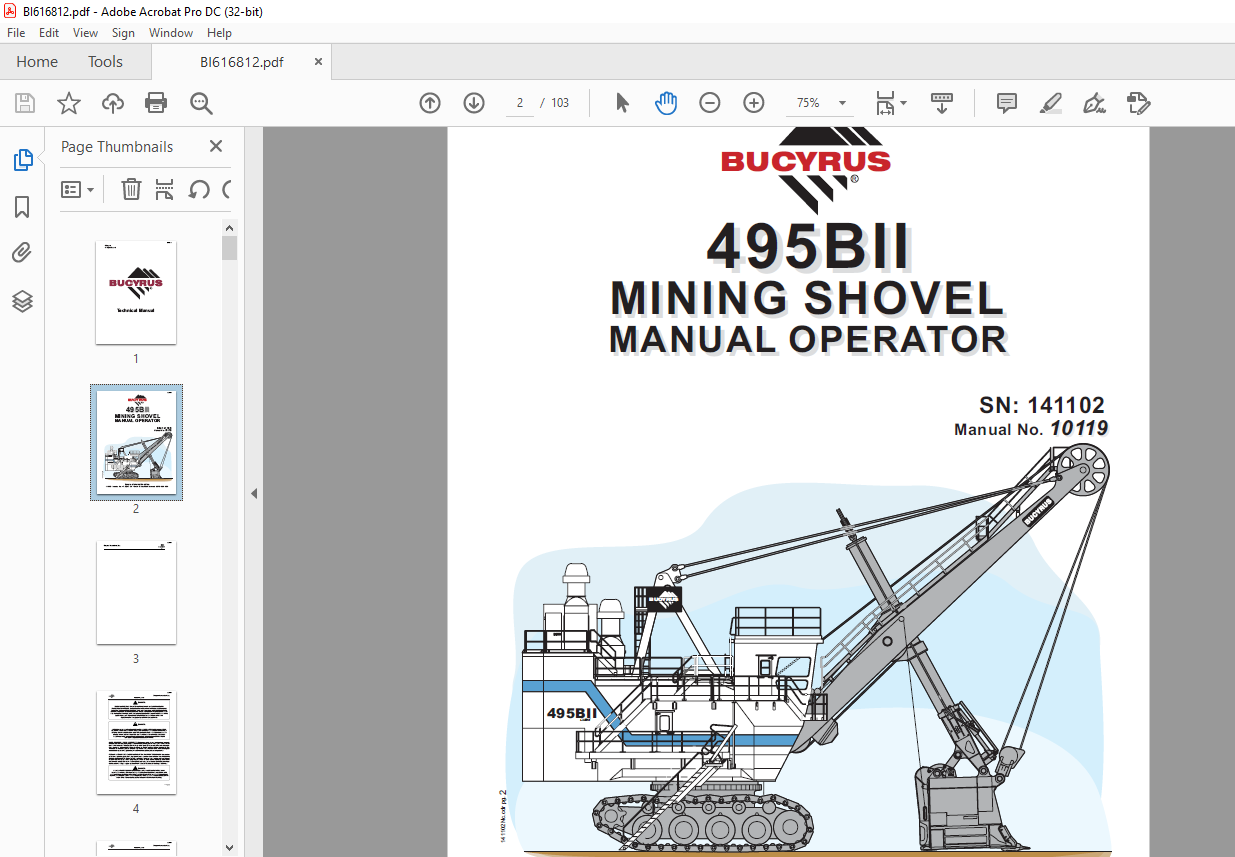Viewport: 1235px width, 857px height.
Task: Select page 2 thumbnail
Action: pos(136,443)
